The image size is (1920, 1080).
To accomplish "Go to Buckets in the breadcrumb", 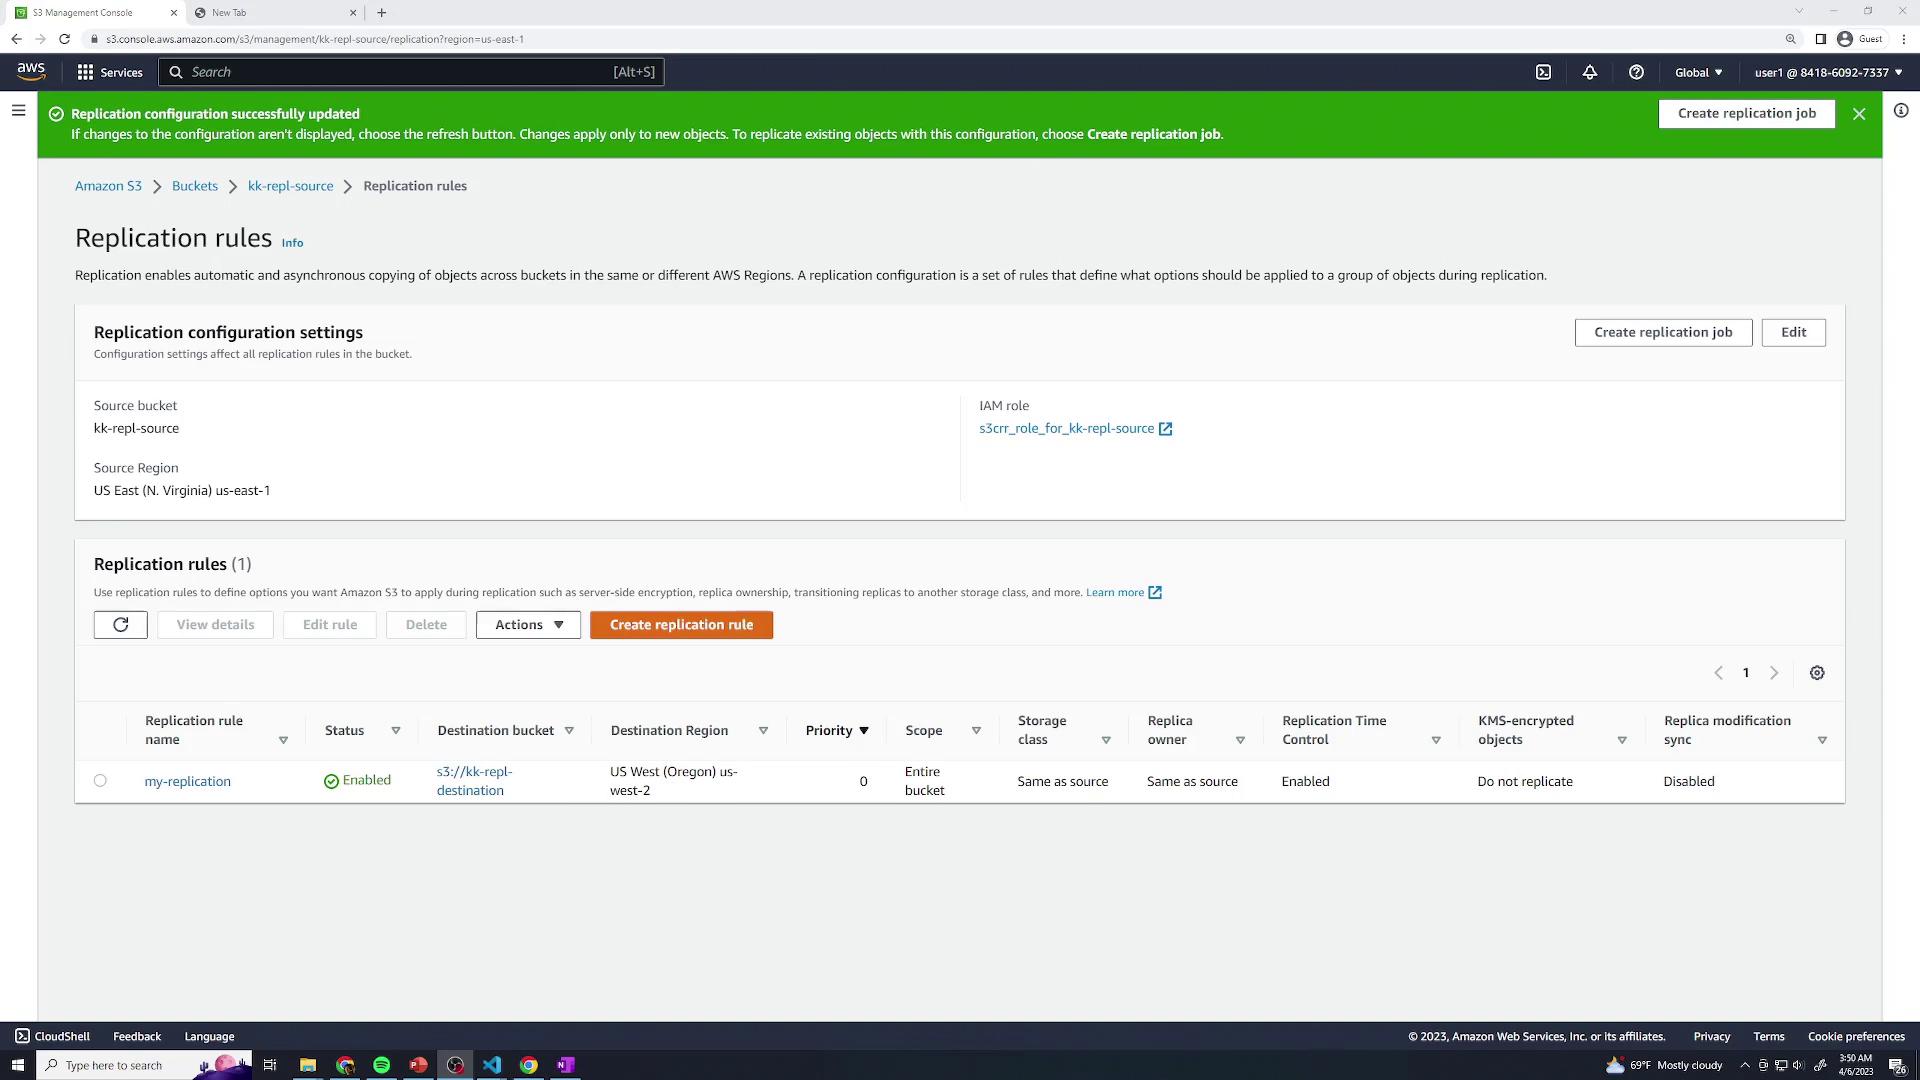I will coord(195,186).
